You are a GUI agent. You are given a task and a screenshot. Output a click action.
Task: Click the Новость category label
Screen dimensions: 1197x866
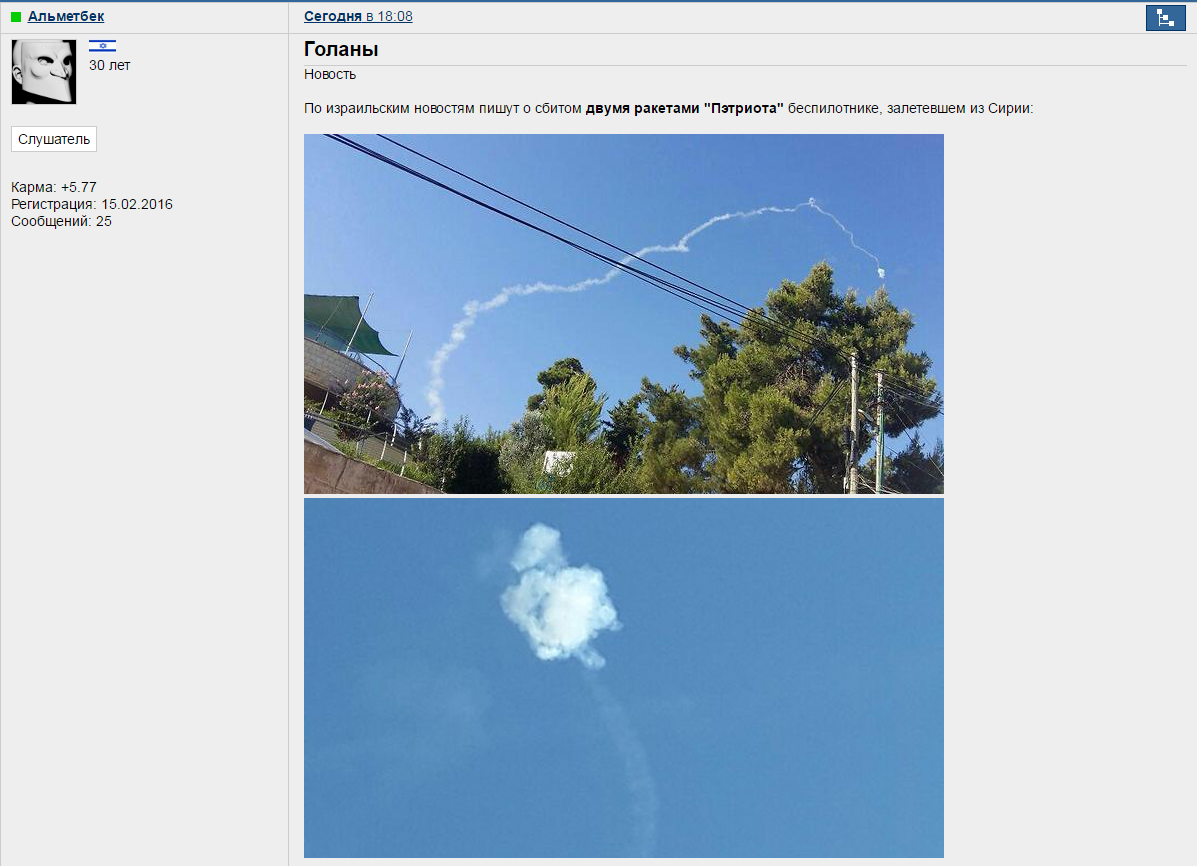(x=330, y=74)
